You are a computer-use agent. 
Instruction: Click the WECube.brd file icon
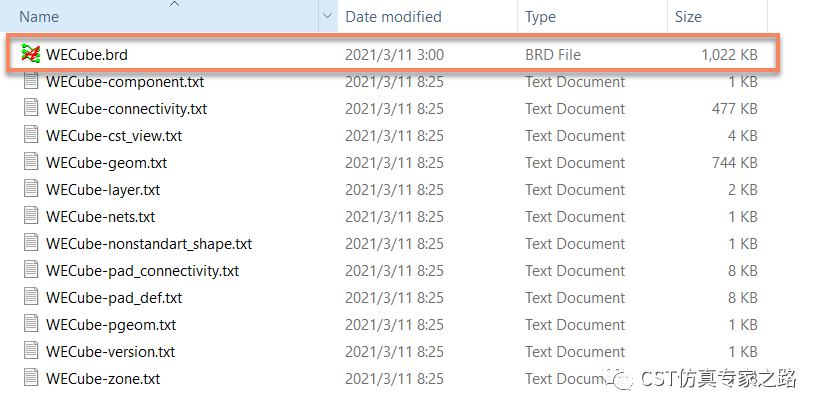[x=30, y=54]
